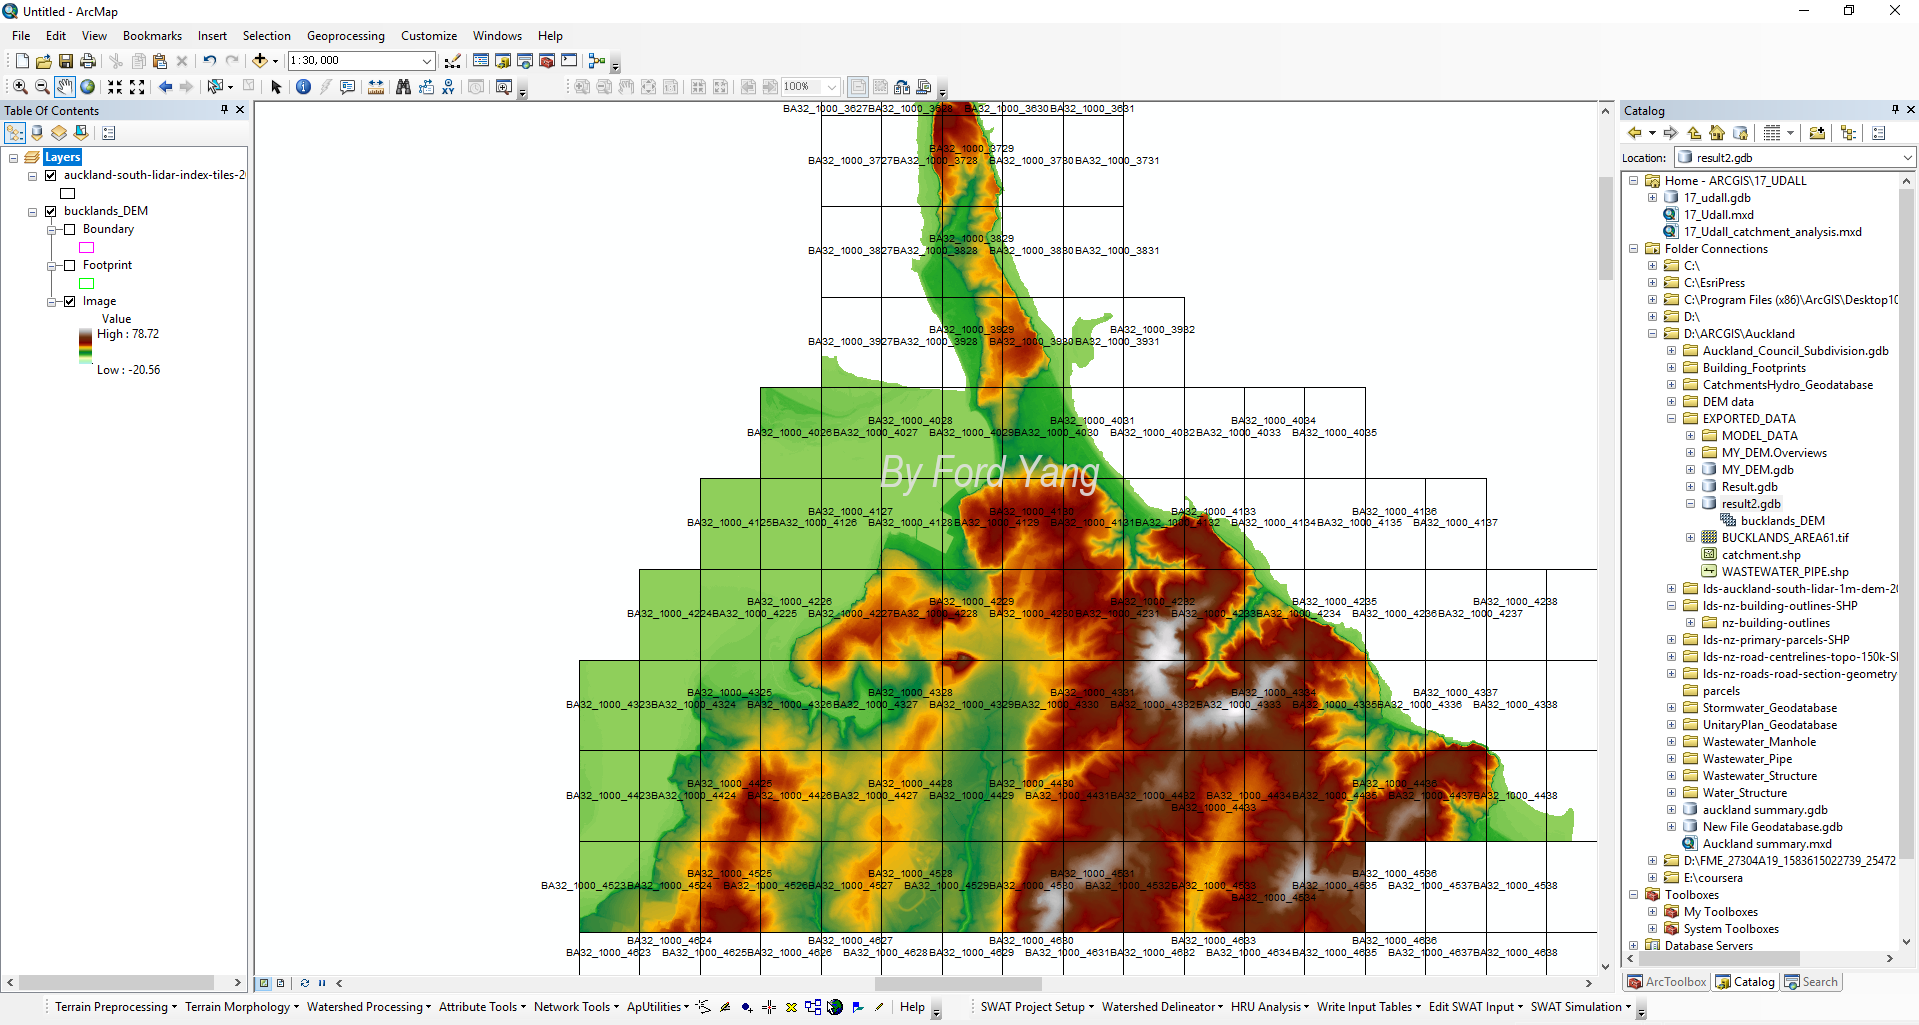Collapse the EXPORTED_DATA folder
Image resolution: width=1919 pixels, height=1025 pixels.
1671,419
